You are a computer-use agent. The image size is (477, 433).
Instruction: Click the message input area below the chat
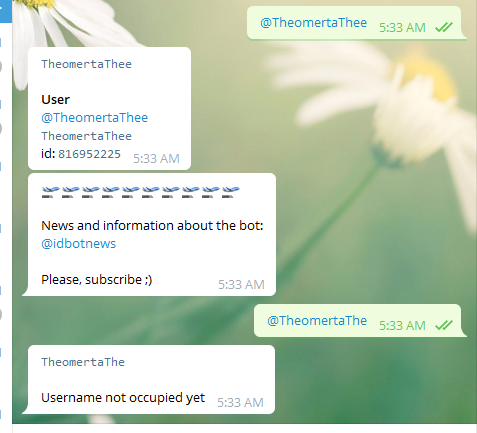[x=244, y=429]
